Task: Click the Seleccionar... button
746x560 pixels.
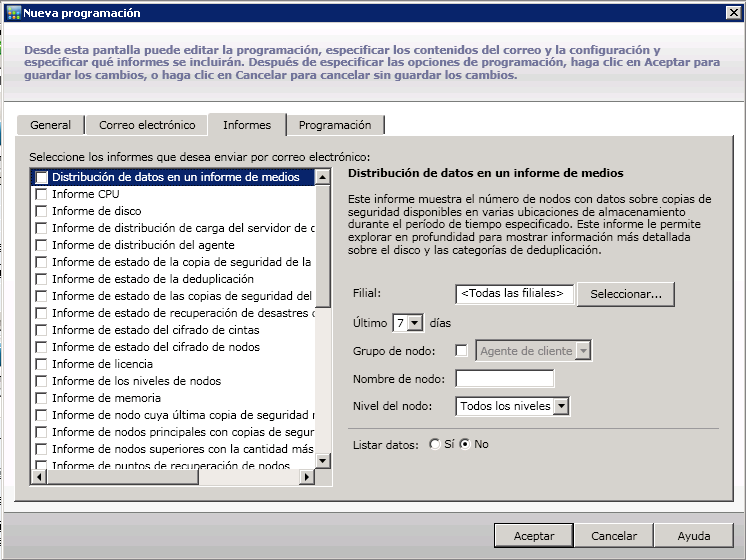Action: coord(626,295)
